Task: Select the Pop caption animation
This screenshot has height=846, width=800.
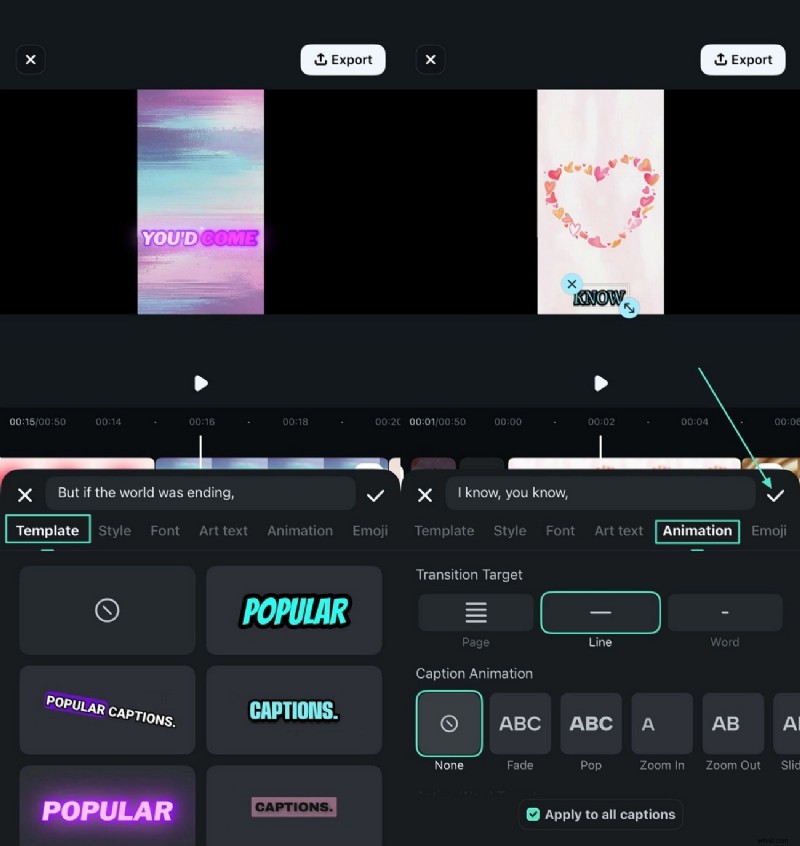Action: coord(591,723)
